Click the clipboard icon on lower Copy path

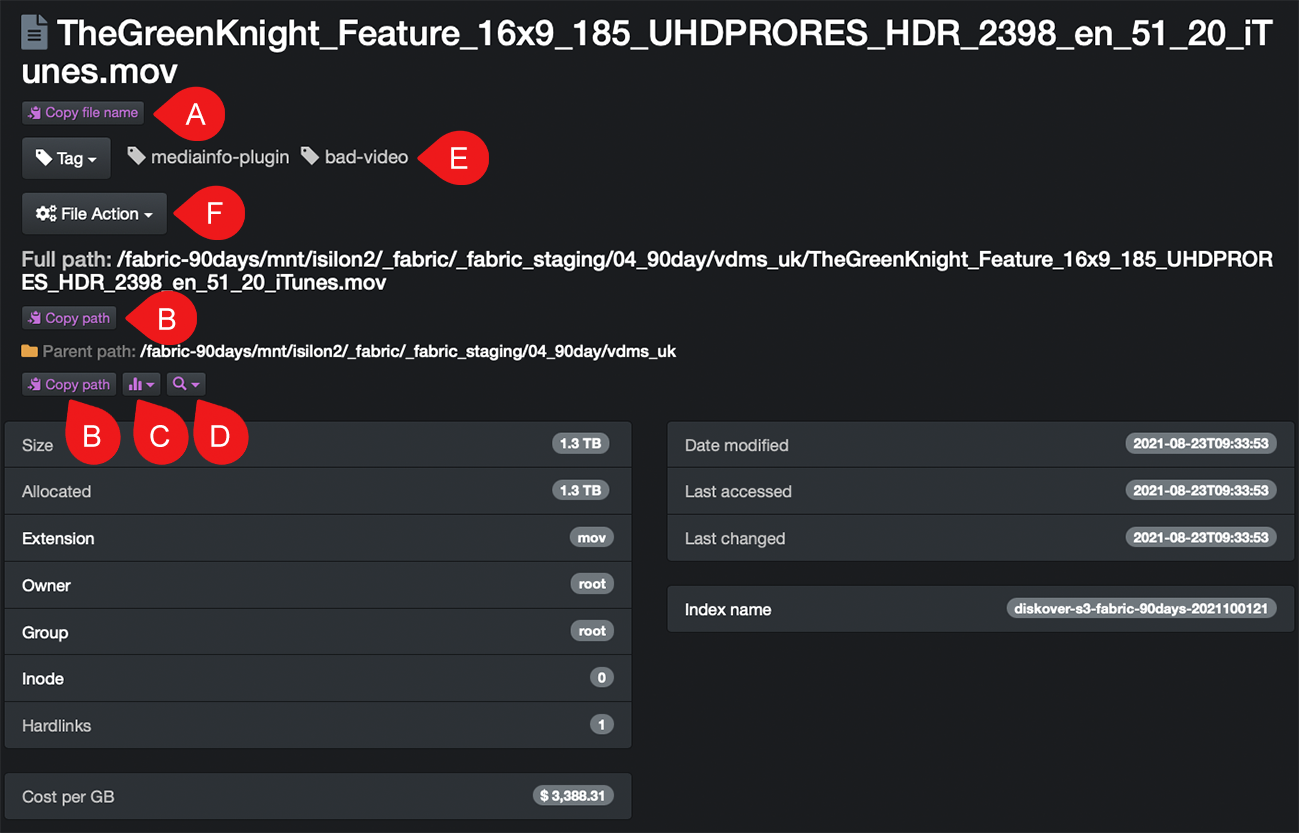click(x=36, y=383)
